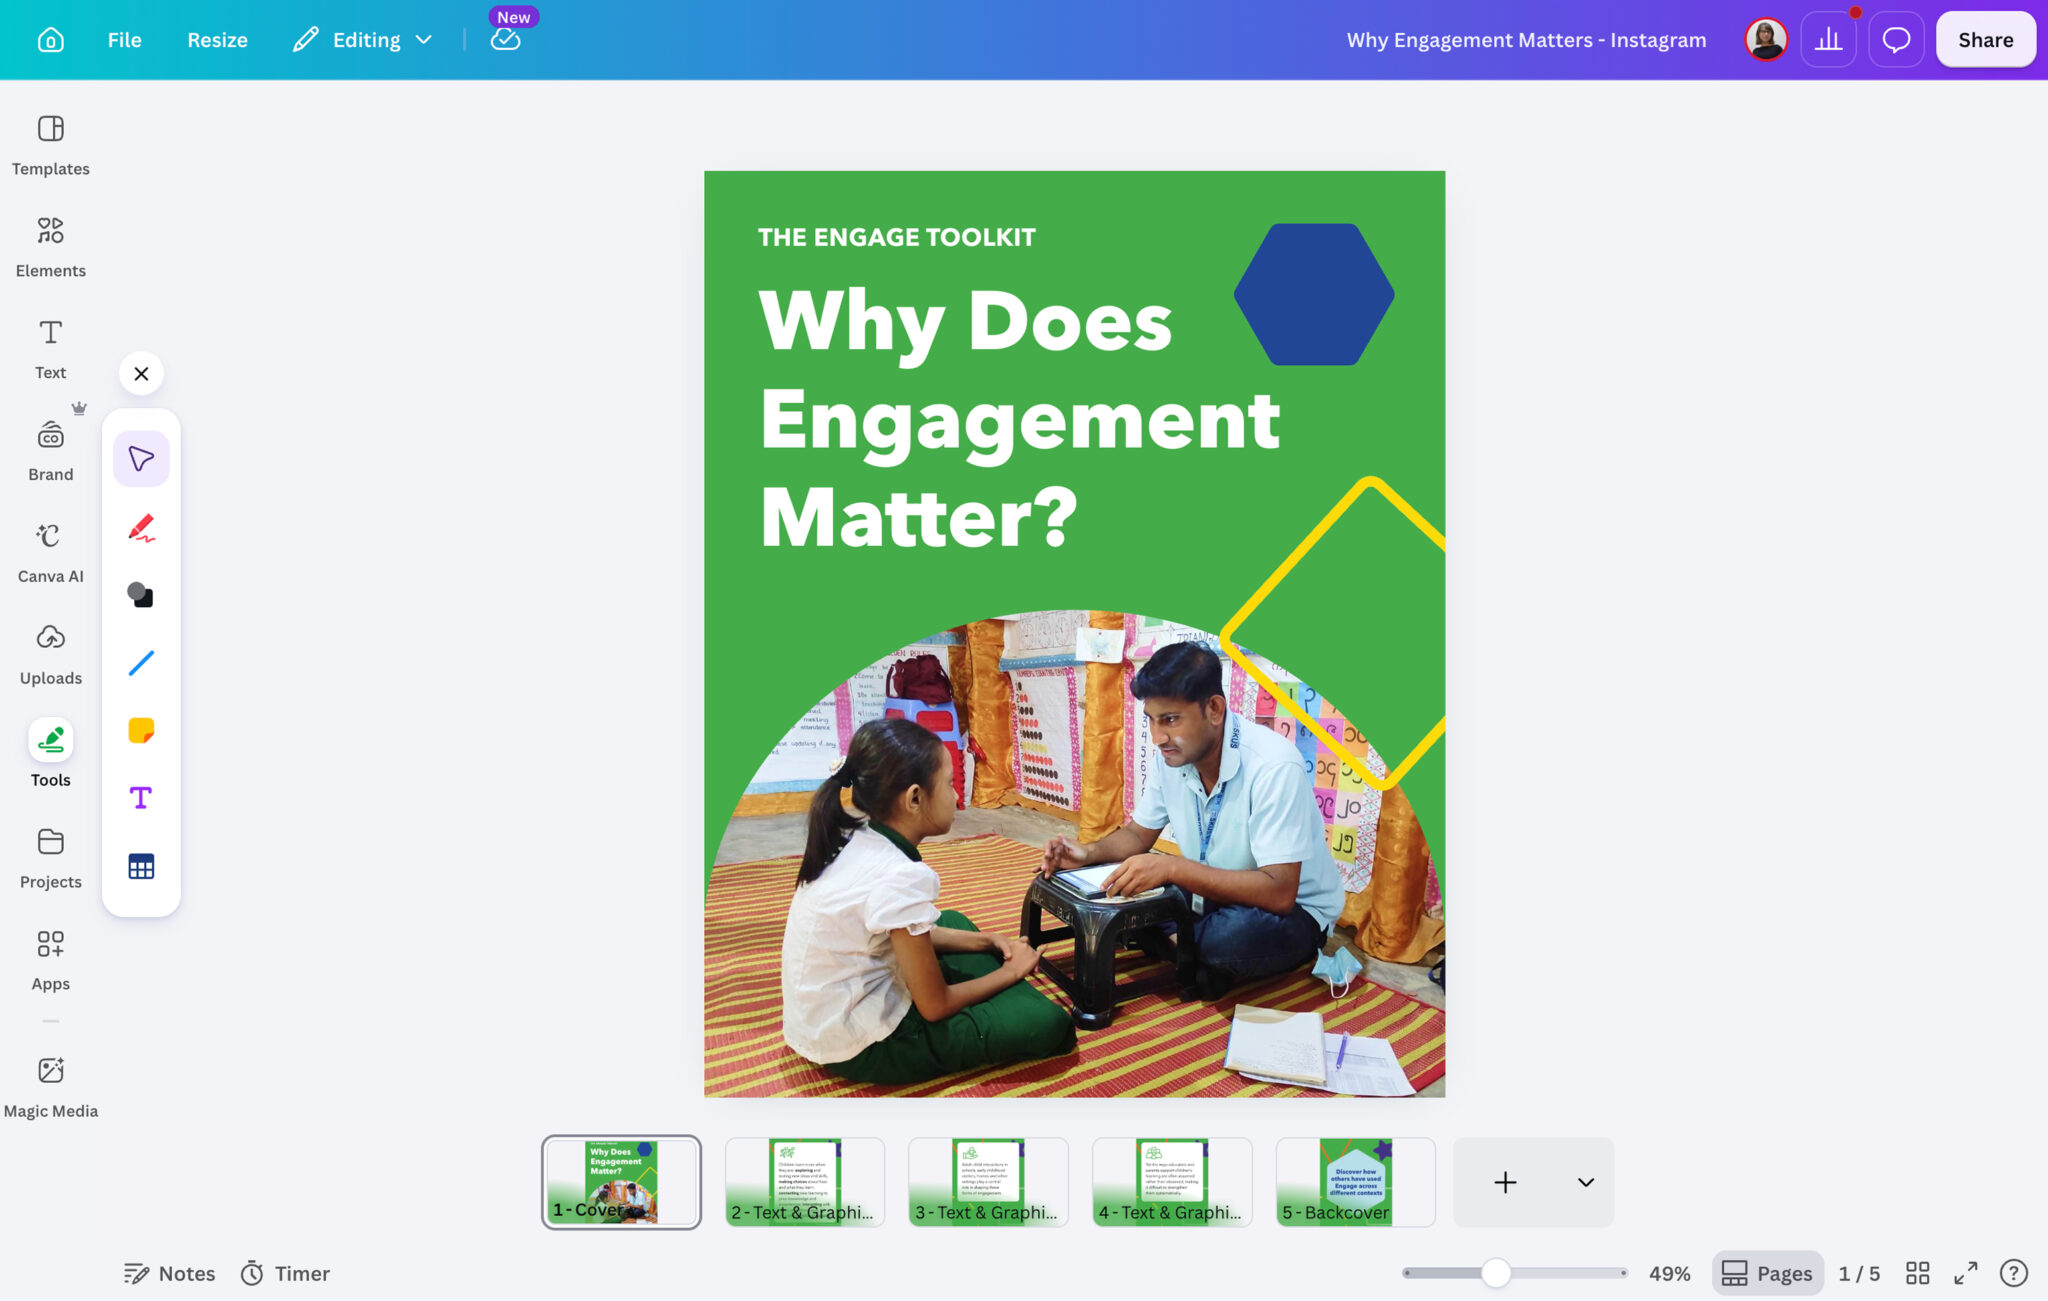Select page thumbnail '4 - Text & Graphi...'

(x=1172, y=1182)
